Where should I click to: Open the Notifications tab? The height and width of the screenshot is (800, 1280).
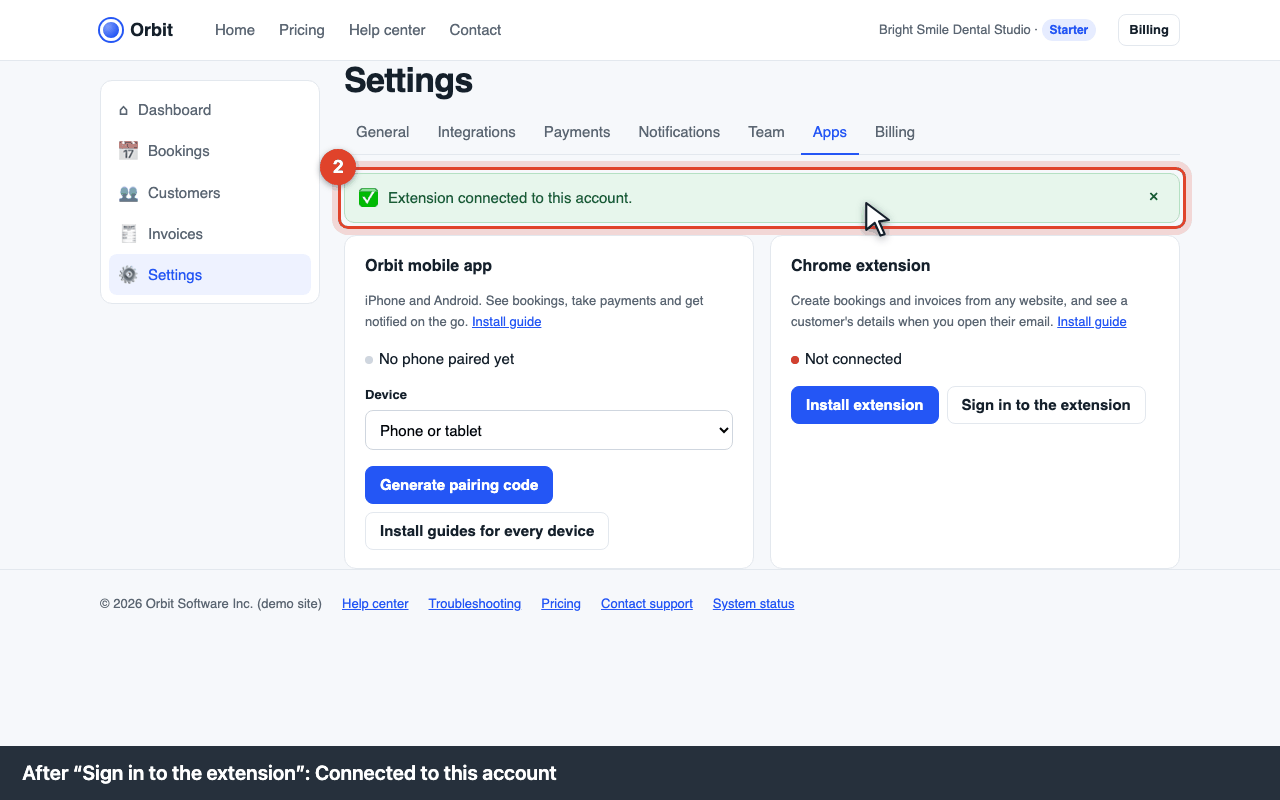pos(679,132)
